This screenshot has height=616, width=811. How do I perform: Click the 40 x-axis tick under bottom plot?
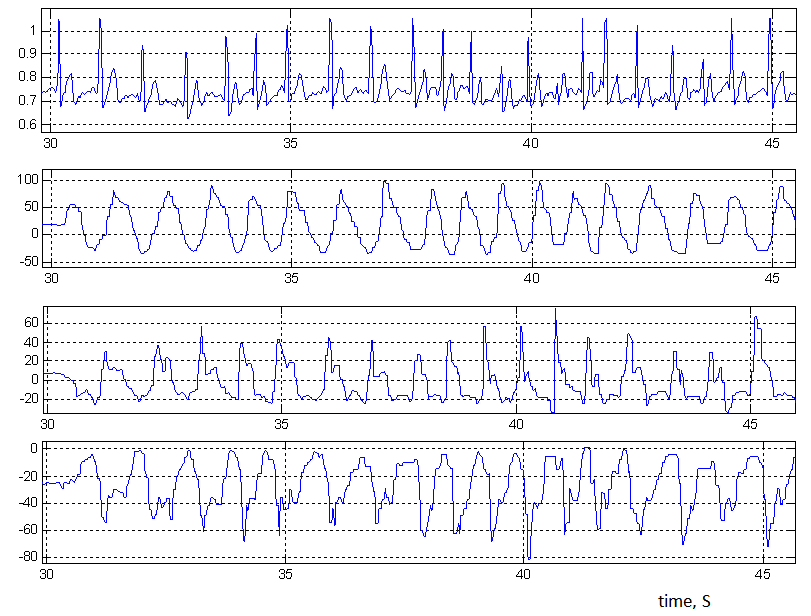click(x=523, y=576)
